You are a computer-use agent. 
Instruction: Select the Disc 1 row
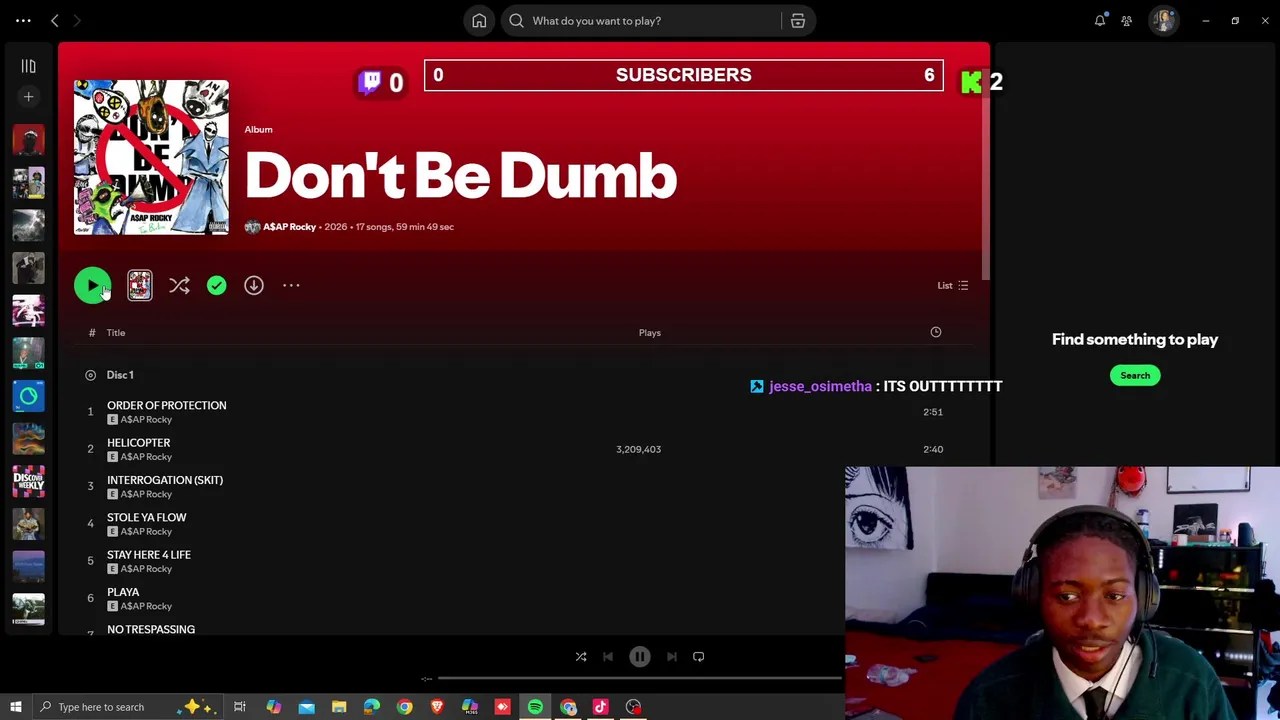[516, 375]
